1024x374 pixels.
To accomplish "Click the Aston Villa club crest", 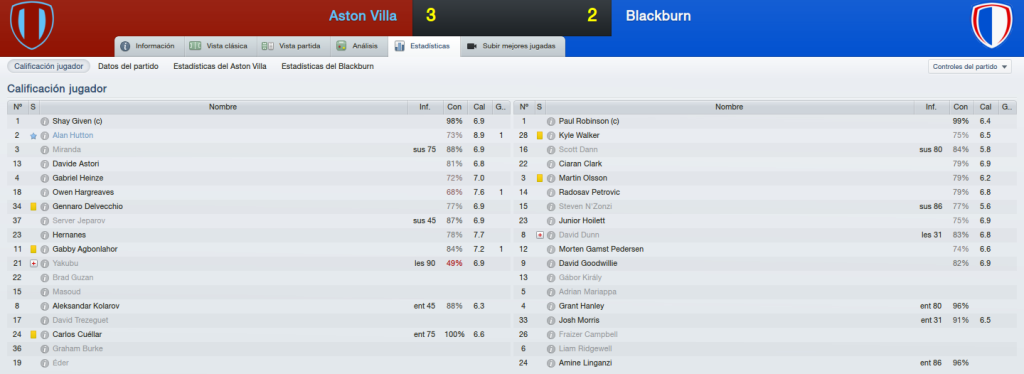I will point(31,25).
